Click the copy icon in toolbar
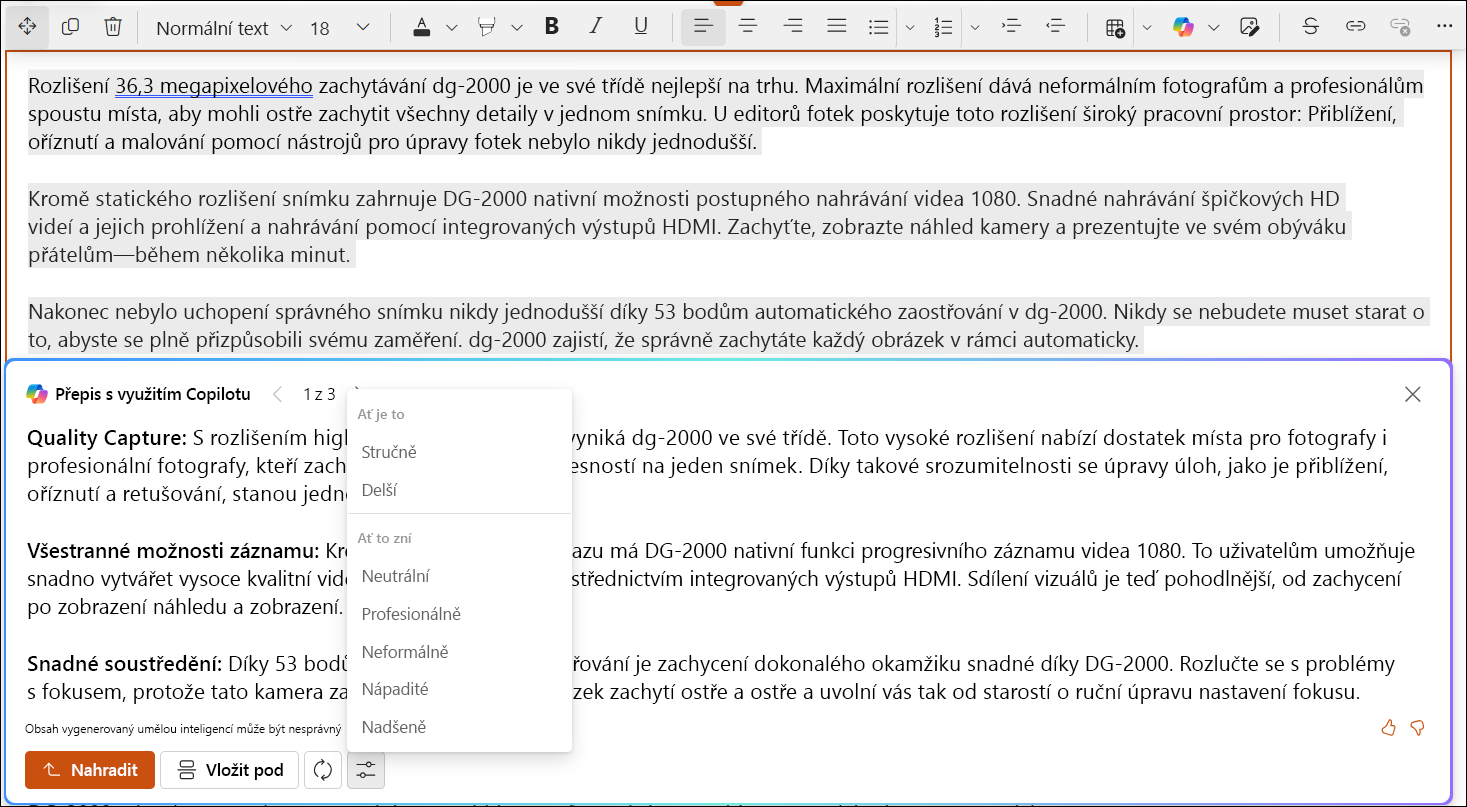 pyautogui.click(x=70, y=27)
